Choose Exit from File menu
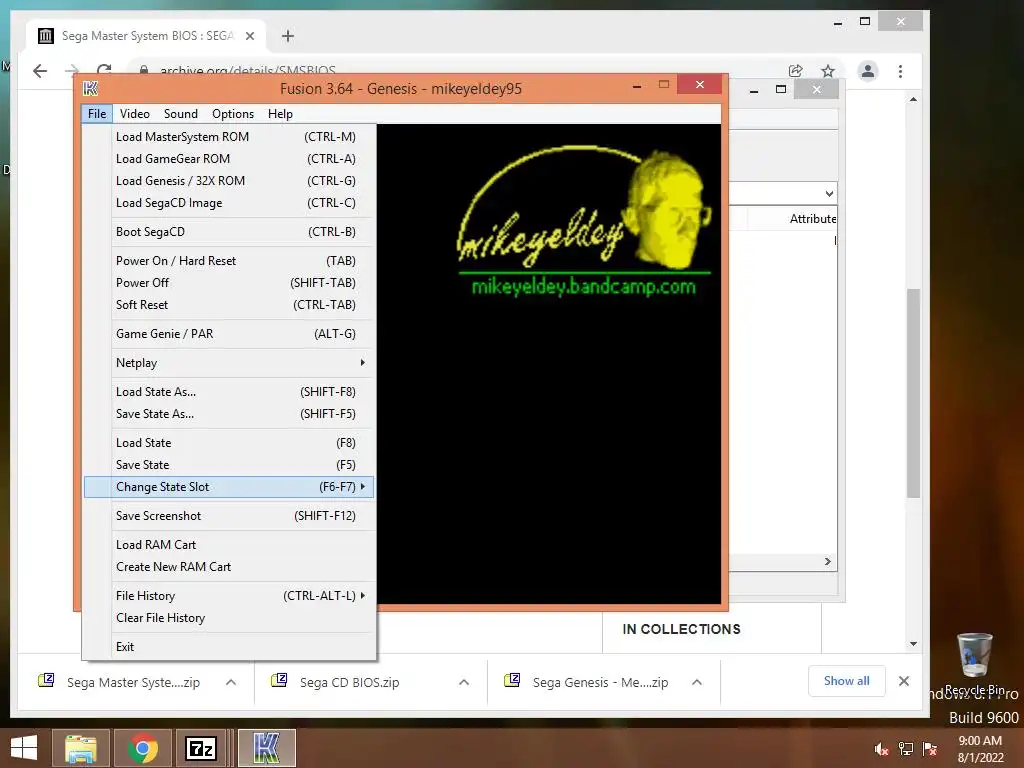This screenshot has height=768, width=1024. [229, 647]
